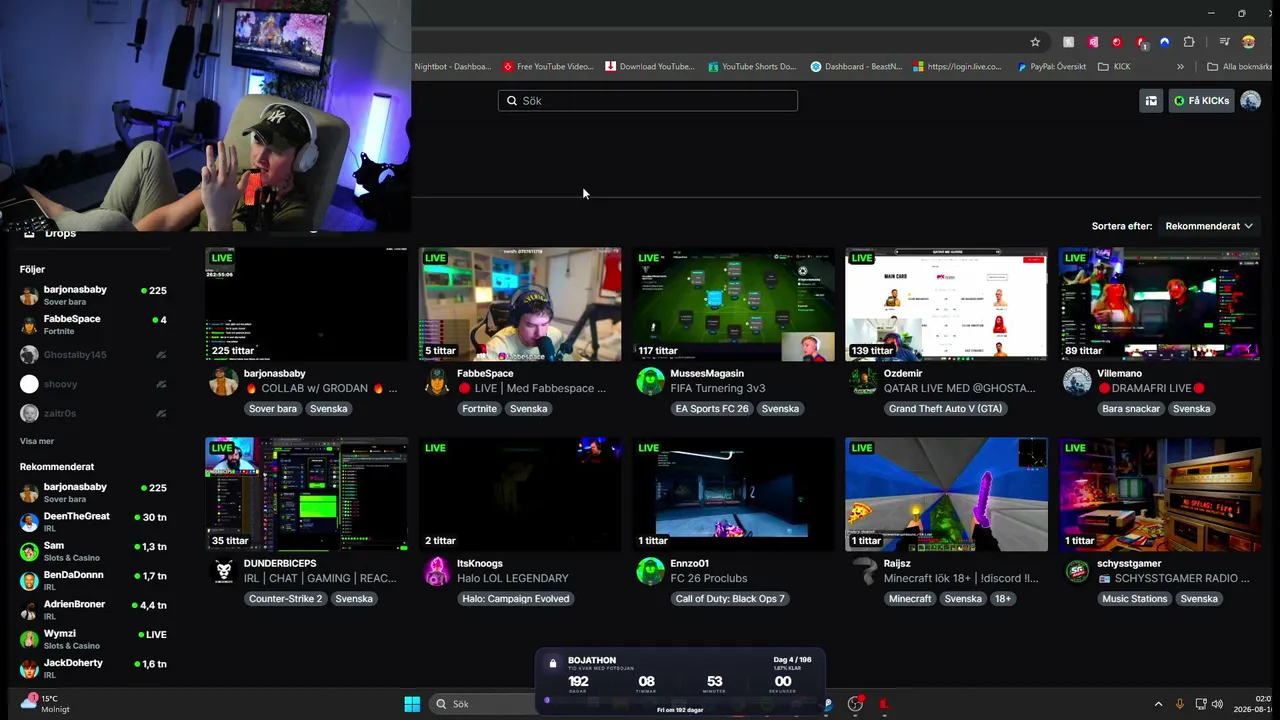Image resolution: width=1280 pixels, height=720 pixels.
Task: Click the Få KICKs button
Action: 1201,101
